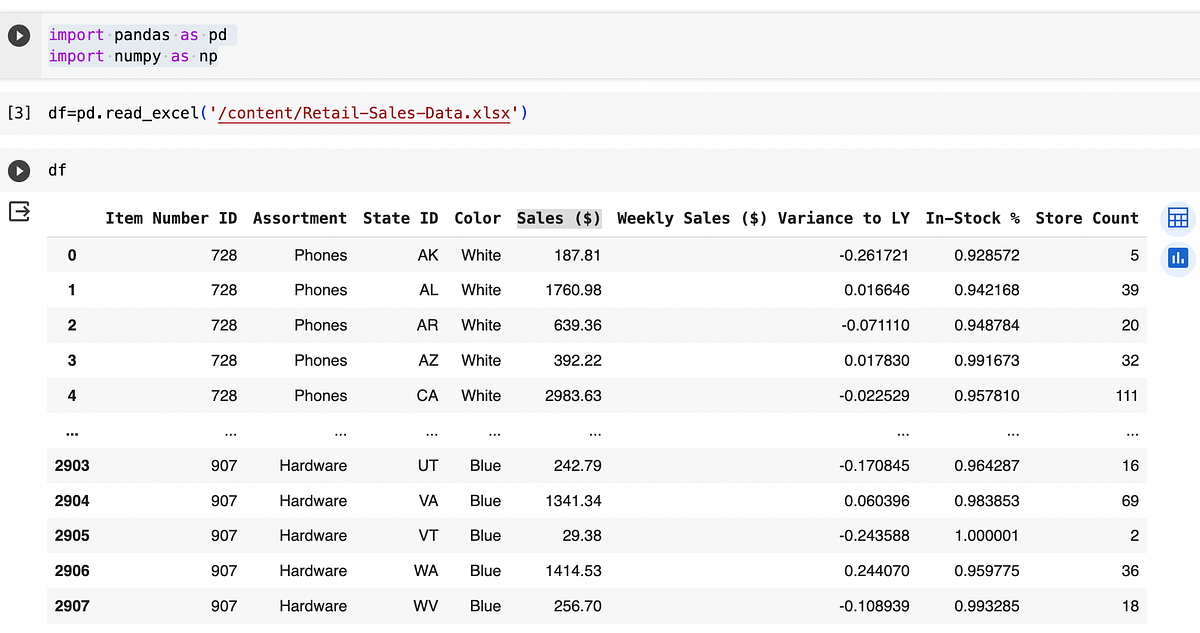Click the file path string in read_excel

pos(364,113)
